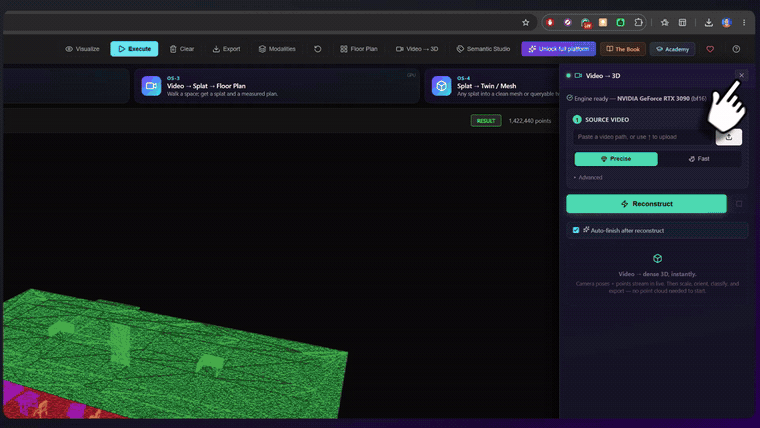Click the reset rotate arrow icon
Image resolution: width=760 pixels, height=428 pixels.
(317, 49)
